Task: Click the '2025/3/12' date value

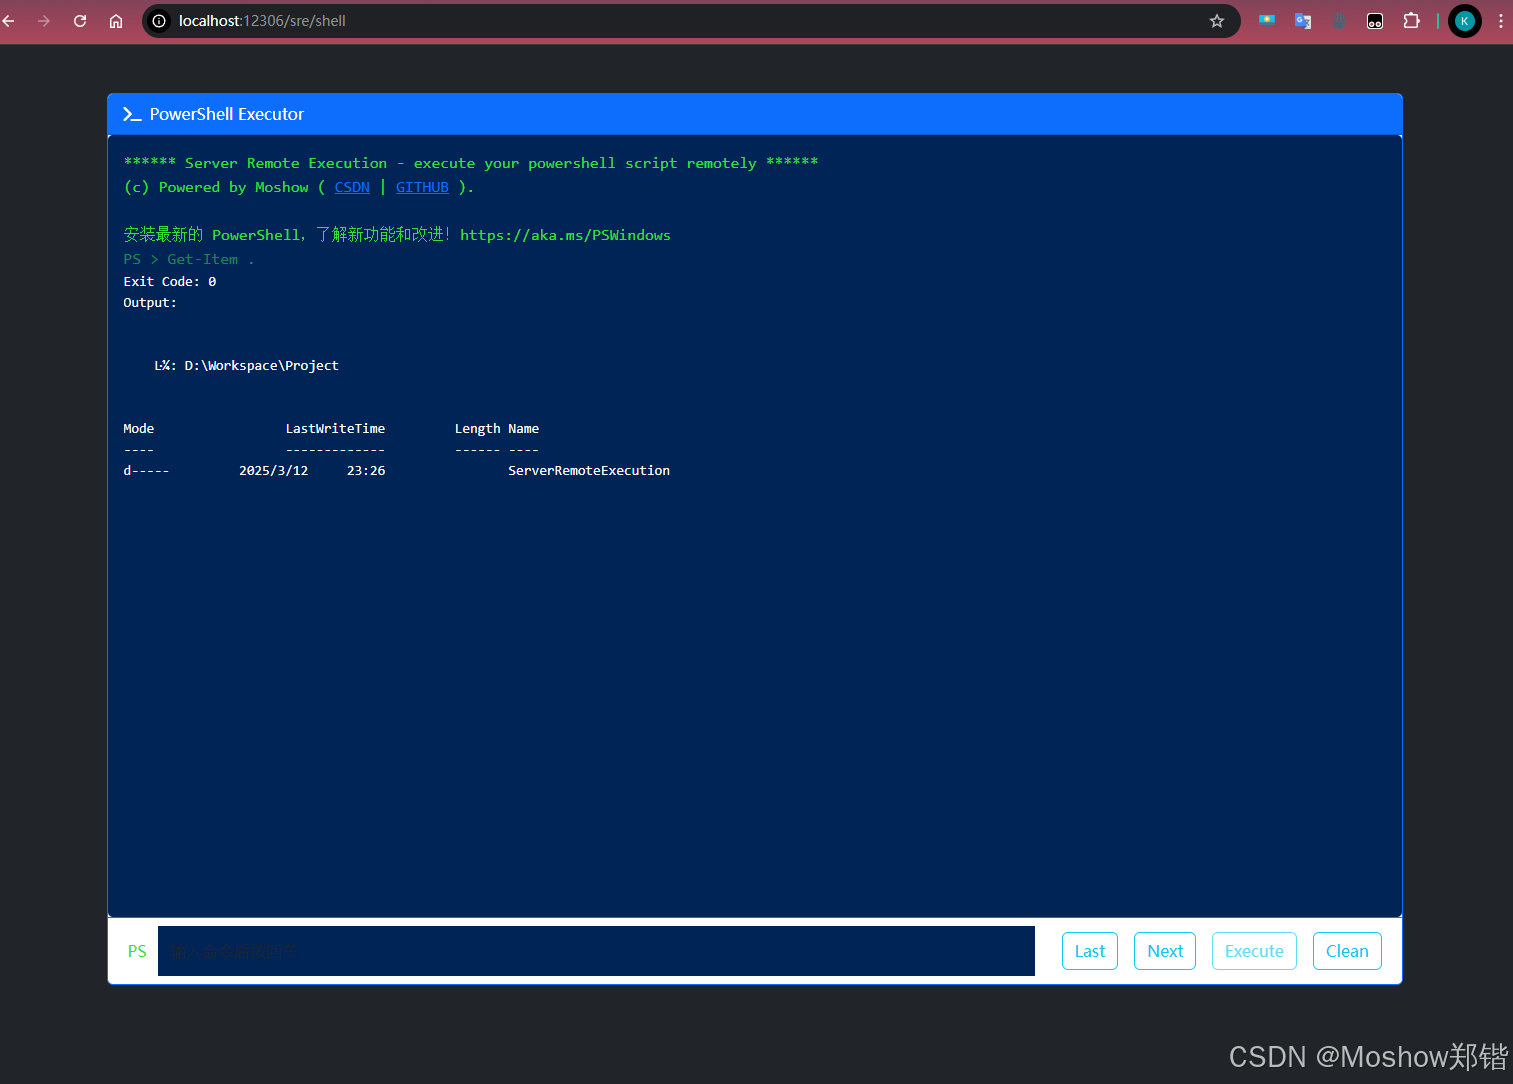Action: (273, 471)
